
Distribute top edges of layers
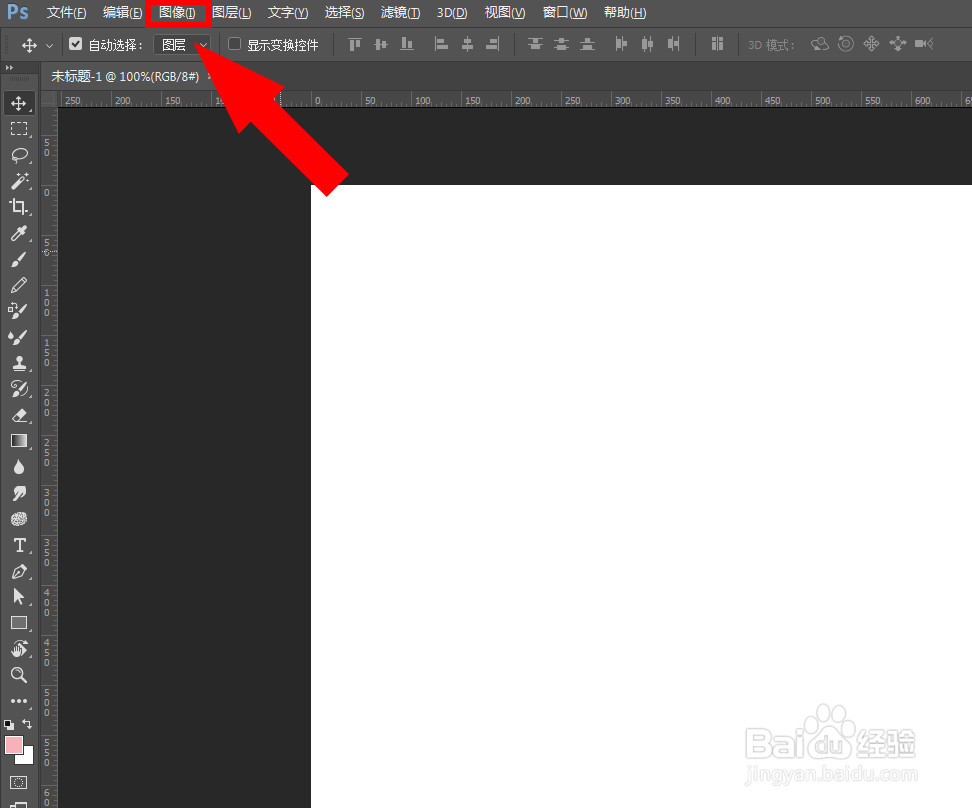tap(535, 44)
